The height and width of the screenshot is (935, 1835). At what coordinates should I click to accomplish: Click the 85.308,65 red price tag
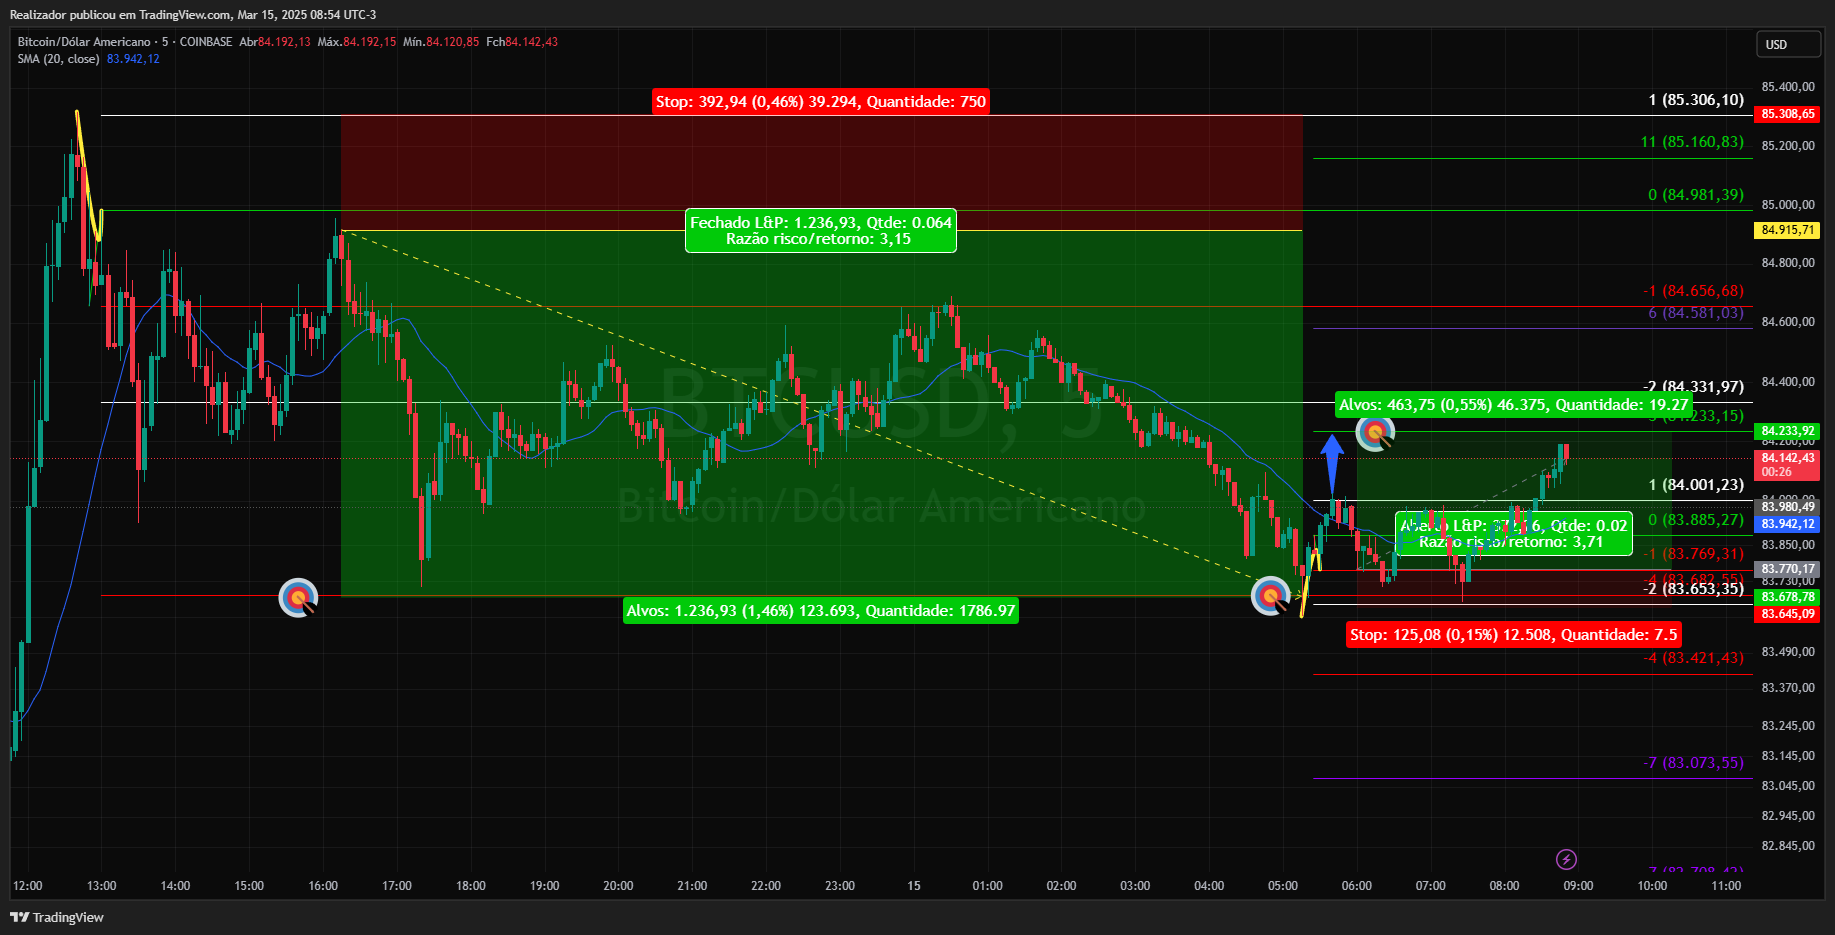coord(1788,114)
